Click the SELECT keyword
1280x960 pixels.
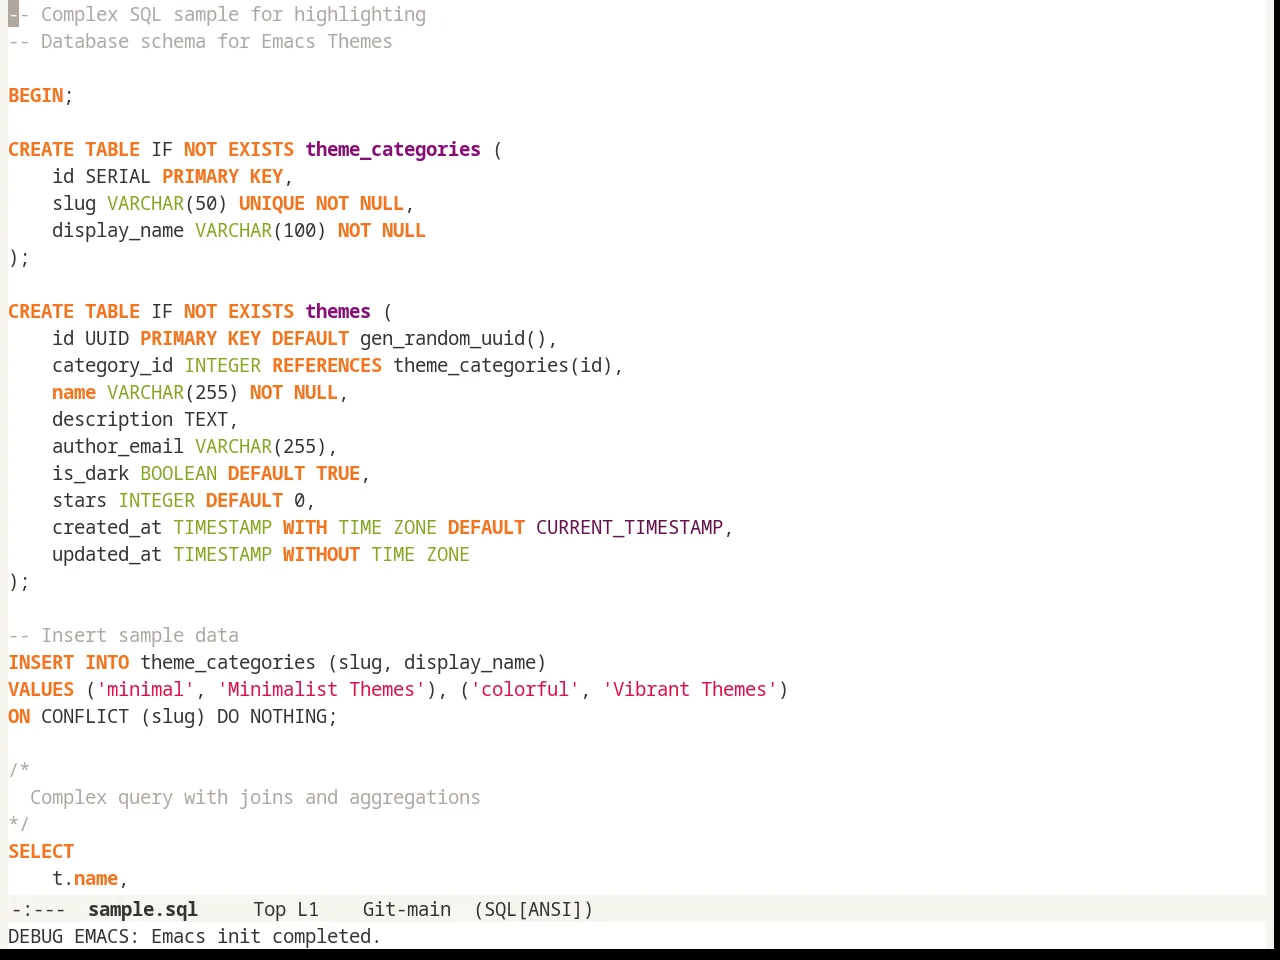point(41,852)
